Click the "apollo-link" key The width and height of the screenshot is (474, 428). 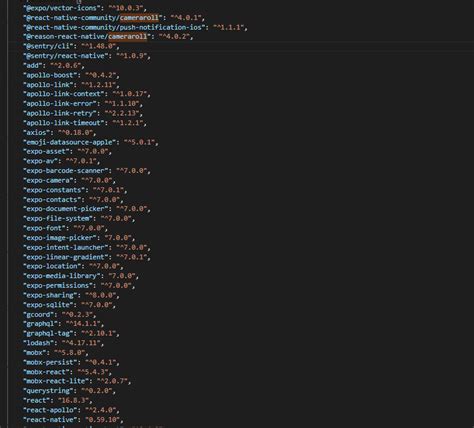point(48,85)
